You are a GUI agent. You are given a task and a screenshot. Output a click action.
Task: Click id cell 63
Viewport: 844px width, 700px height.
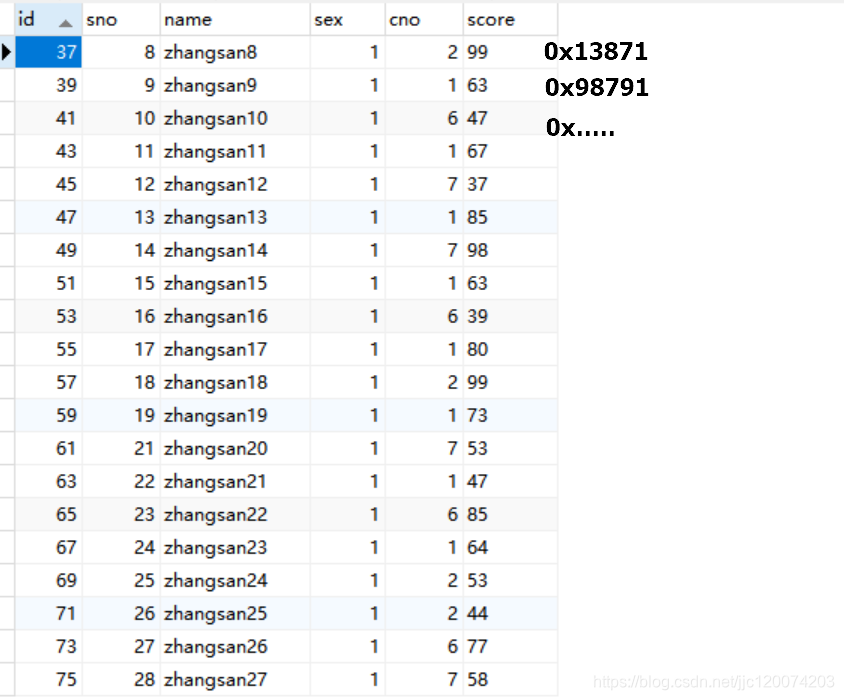(x=48, y=481)
